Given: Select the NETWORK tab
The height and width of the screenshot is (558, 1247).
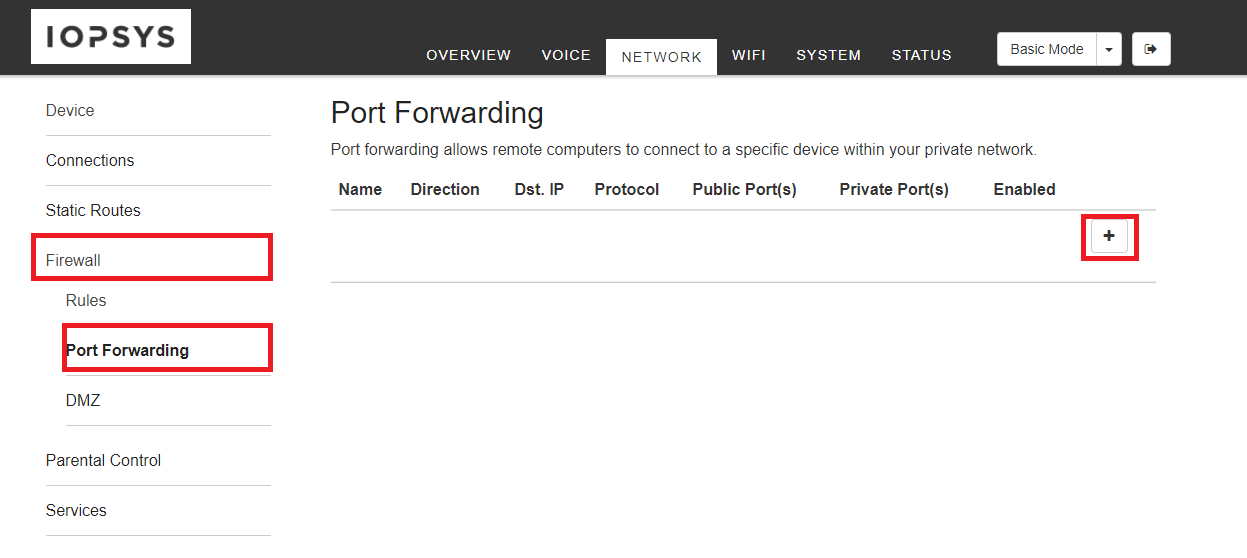Looking at the screenshot, I should tap(661, 57).
